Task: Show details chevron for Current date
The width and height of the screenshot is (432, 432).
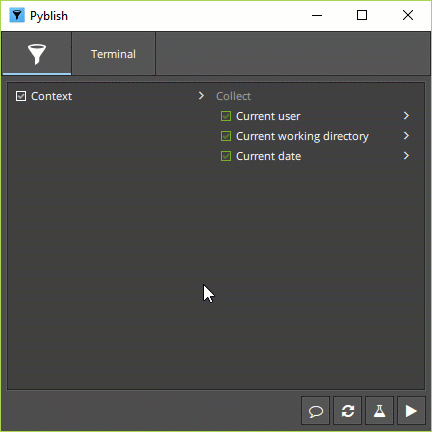Action: pyautogui.click(x=406, y=156)
